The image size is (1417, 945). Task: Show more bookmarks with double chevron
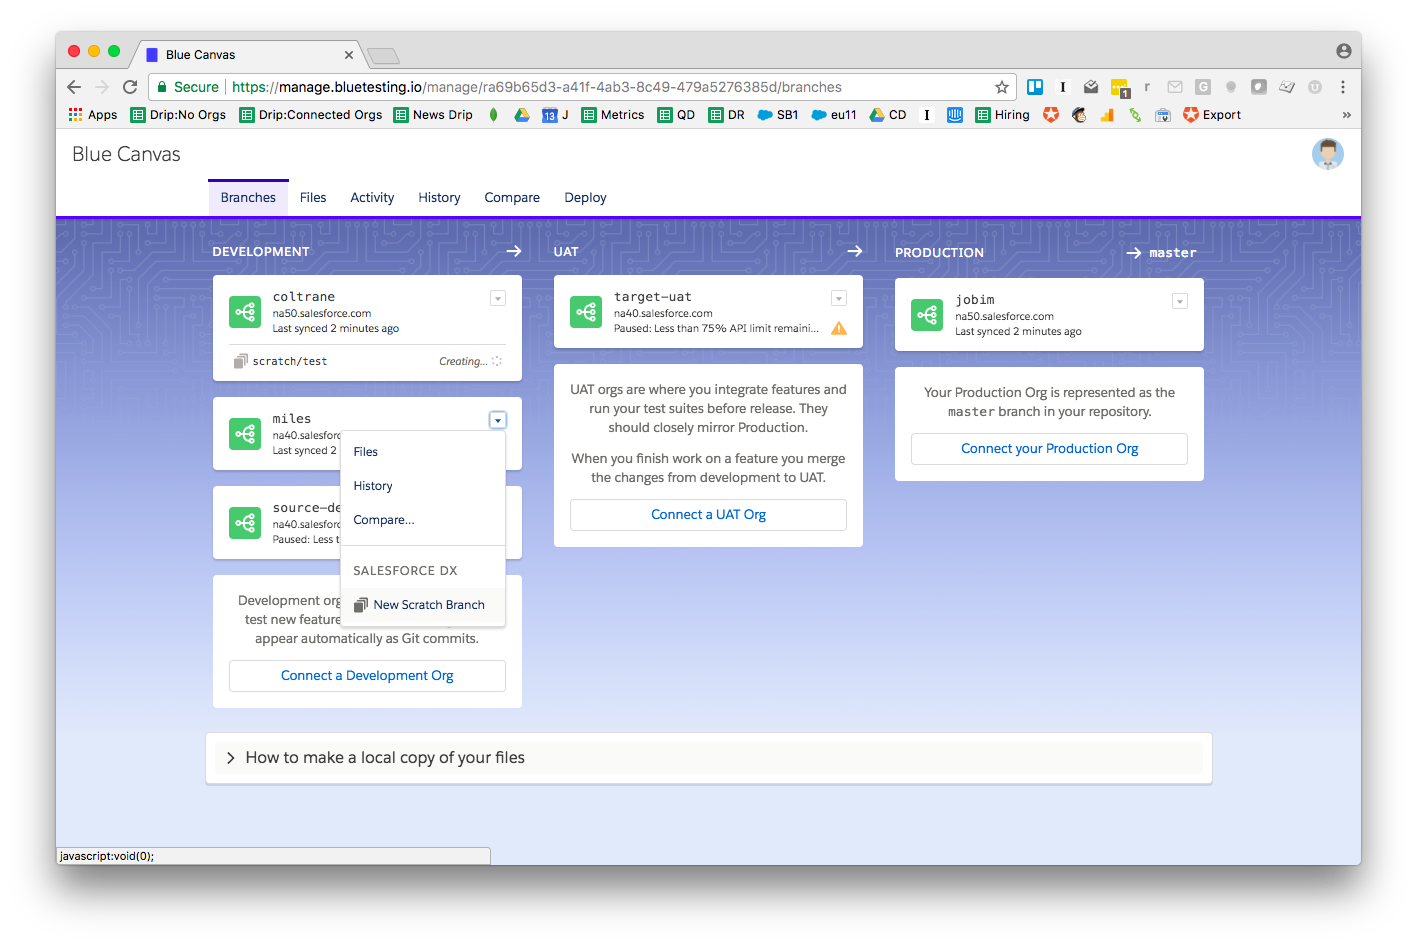1346,115
